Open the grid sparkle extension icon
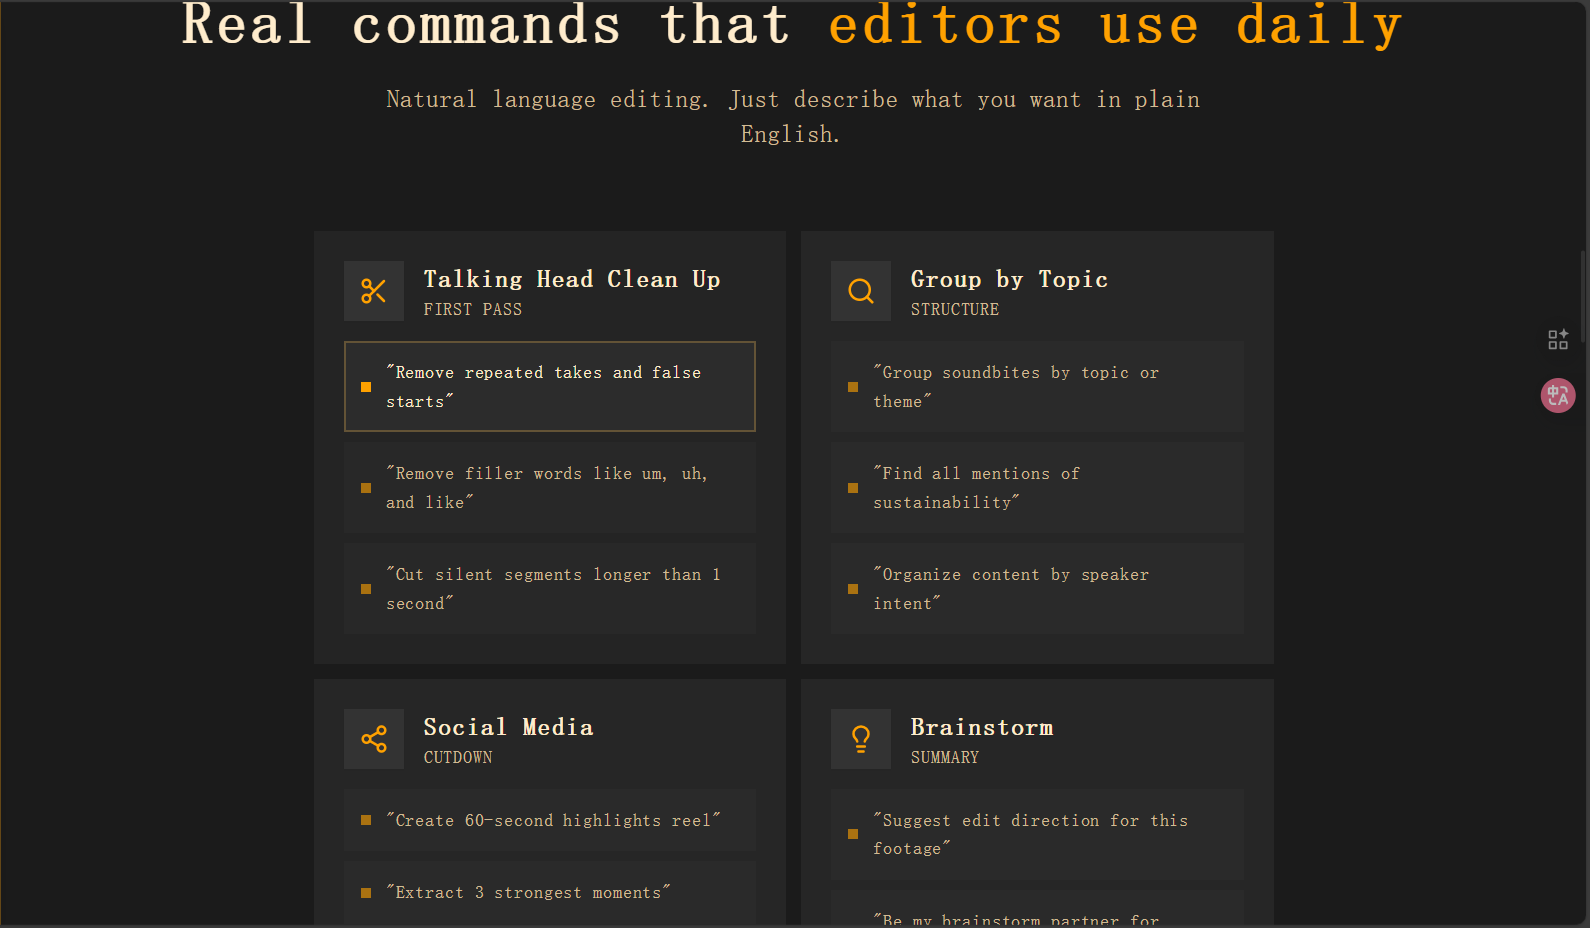The height and width of the screenshot is (928, 1590). (x=1558, y=340)
